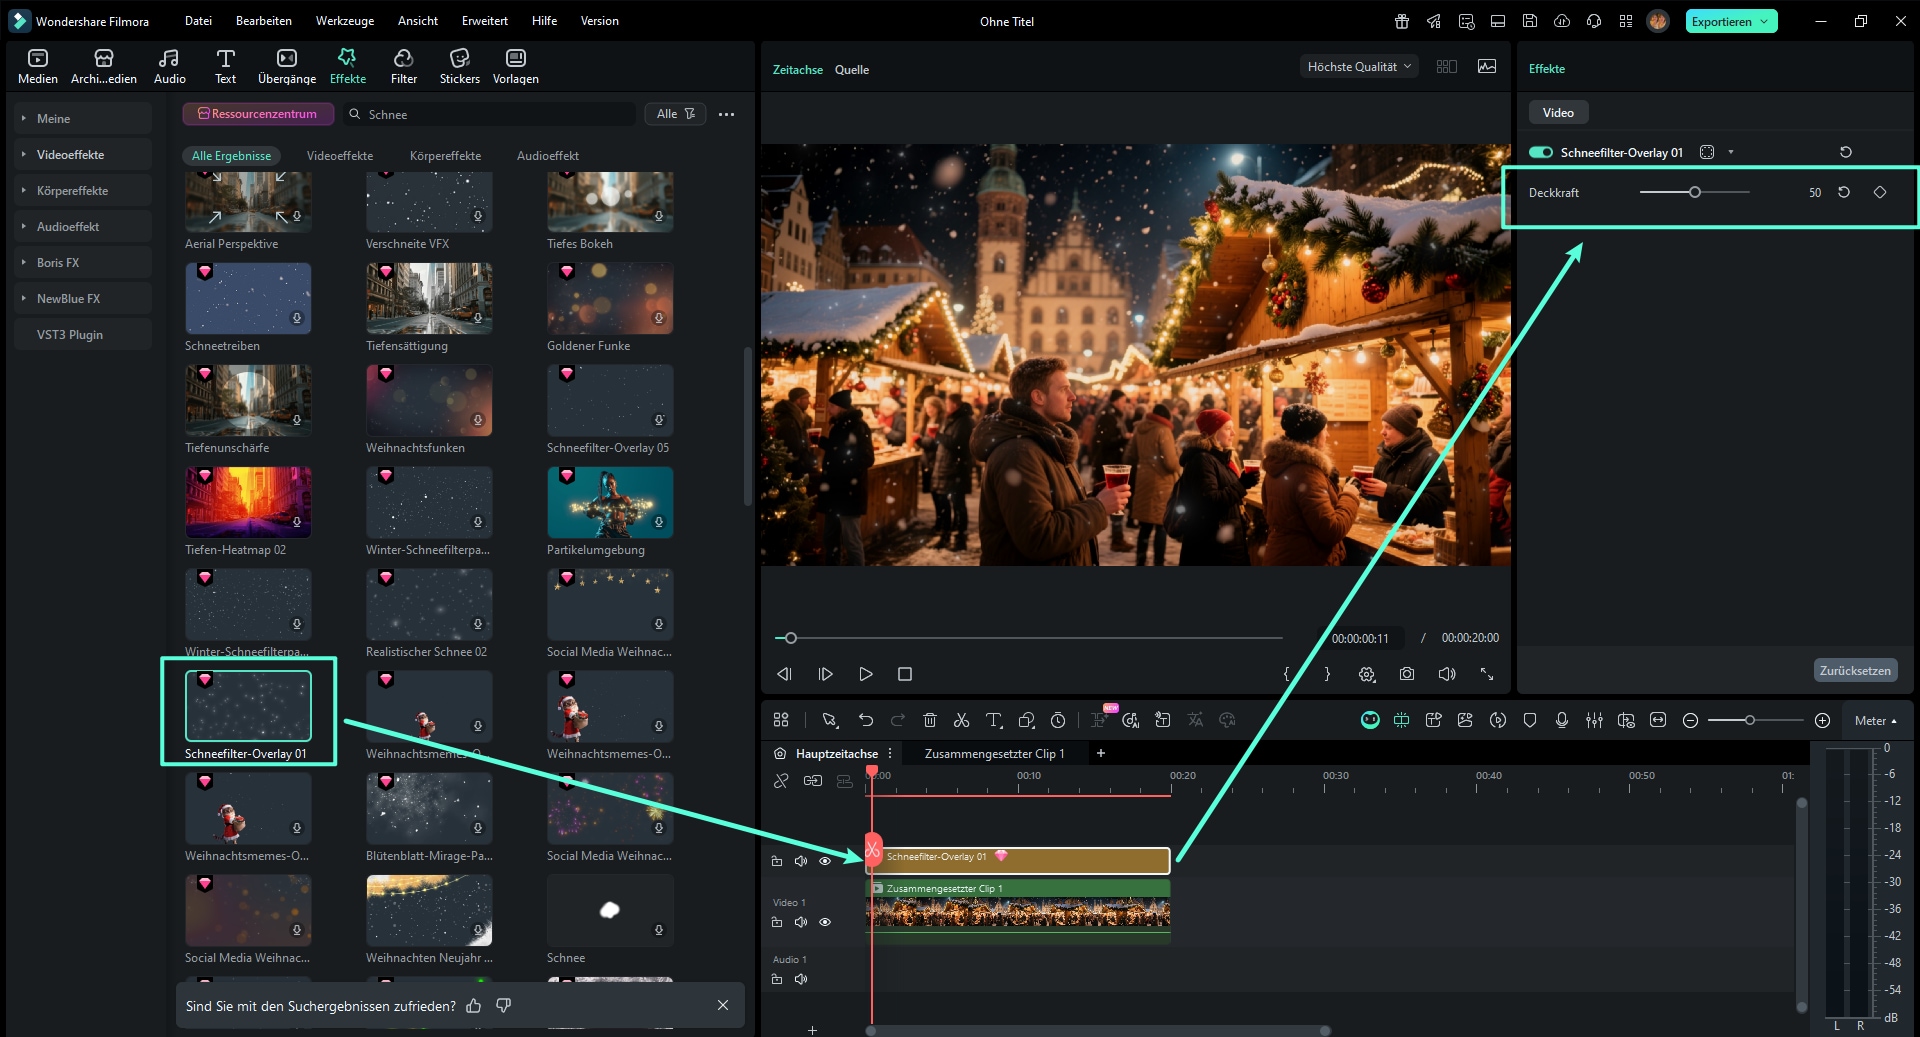
Task: Split the clip with the scissors tool
Action: 961,720
